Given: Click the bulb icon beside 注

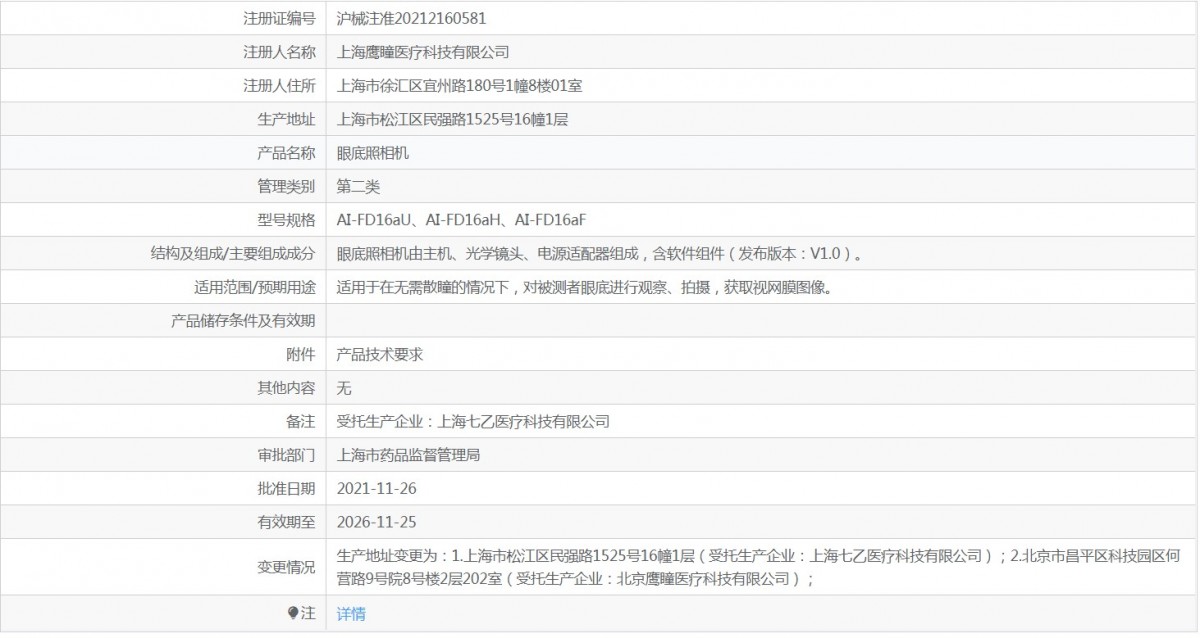Looking at the screenshot, I should coord(293,612).
